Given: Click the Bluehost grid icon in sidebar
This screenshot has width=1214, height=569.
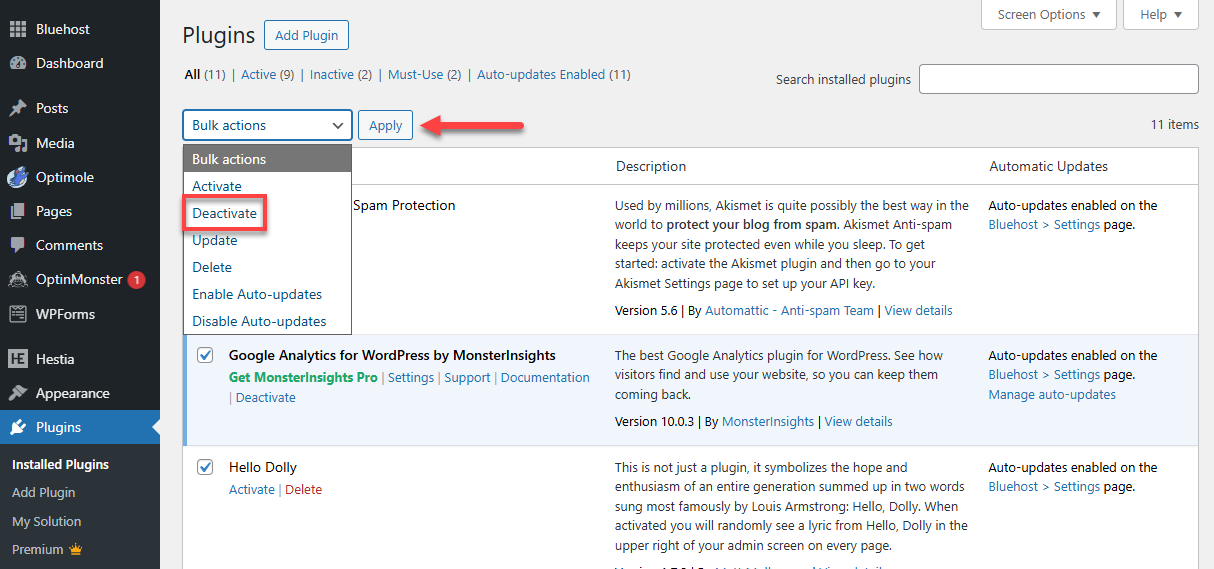Looking at the screenshot, I should [x=18, y=30].
